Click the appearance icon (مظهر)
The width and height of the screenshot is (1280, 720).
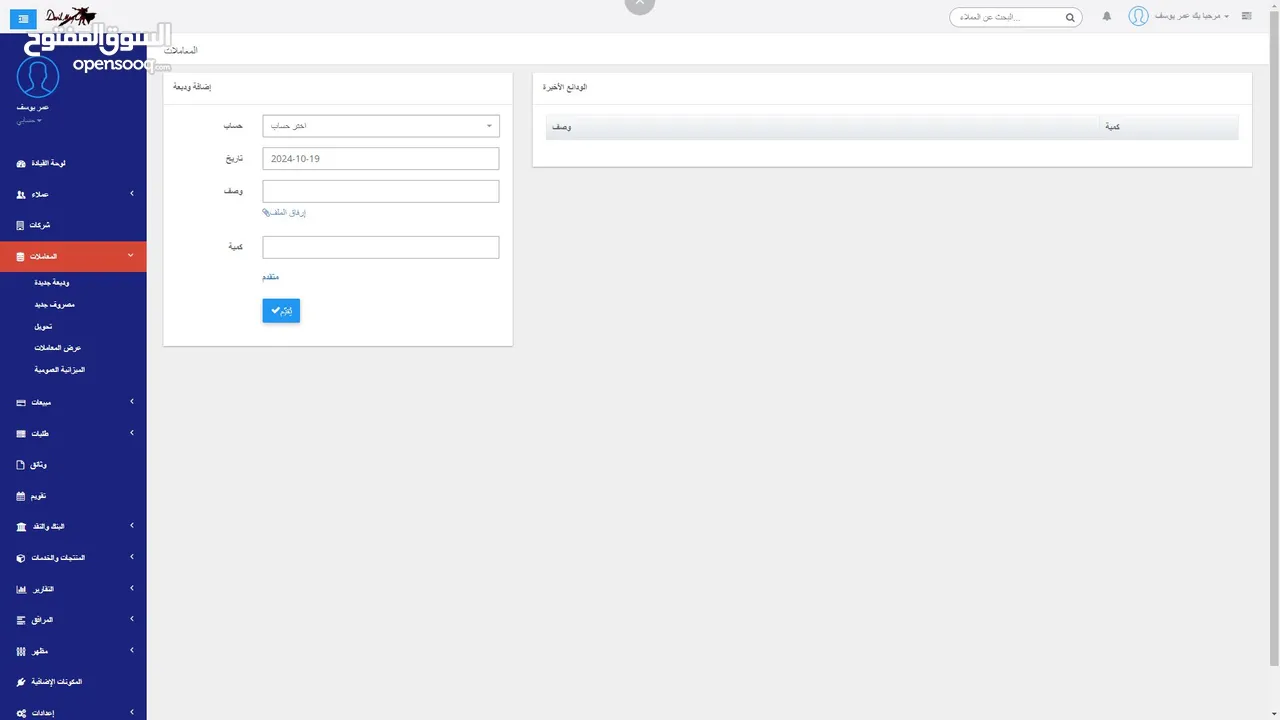(21, 651)
